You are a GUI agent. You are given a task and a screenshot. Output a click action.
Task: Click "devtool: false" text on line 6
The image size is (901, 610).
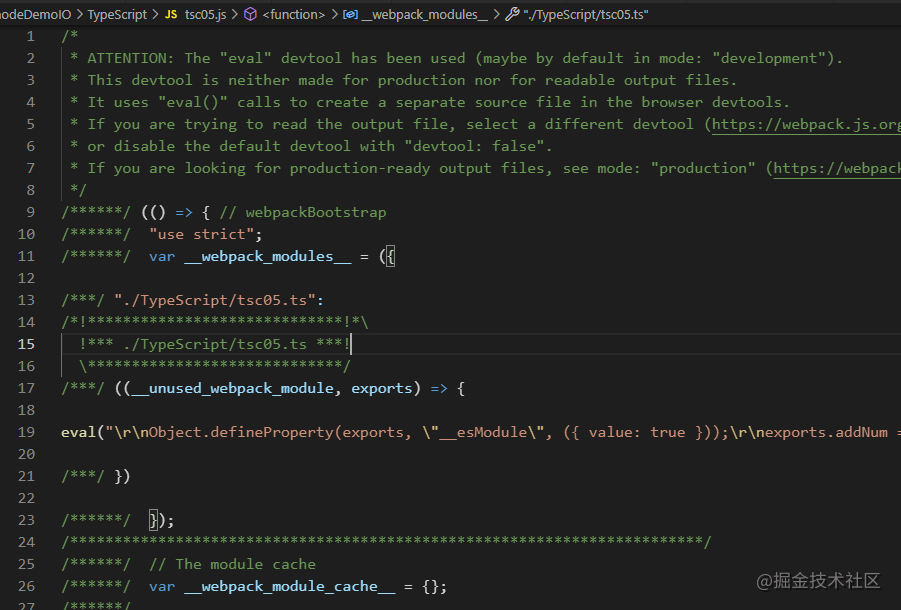pyautogui.click(x=475, y=146)
